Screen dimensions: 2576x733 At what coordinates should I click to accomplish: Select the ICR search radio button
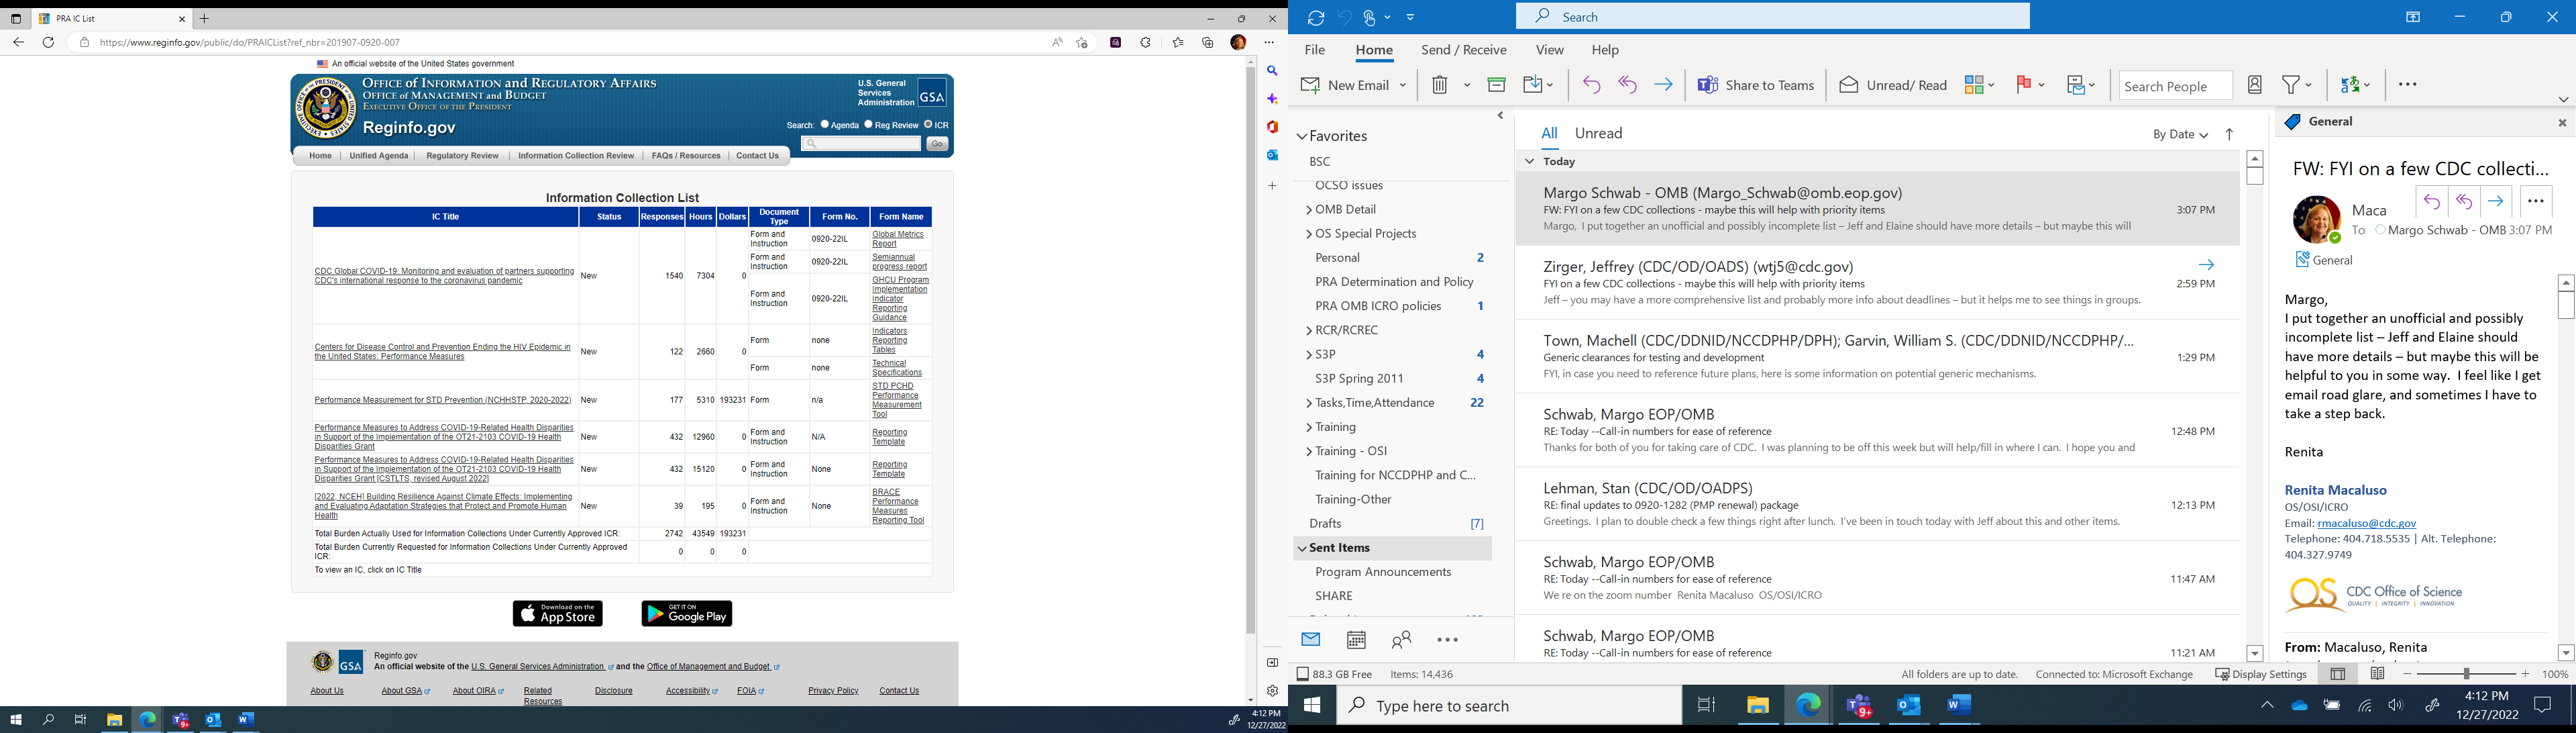click(x=928, y=125)
